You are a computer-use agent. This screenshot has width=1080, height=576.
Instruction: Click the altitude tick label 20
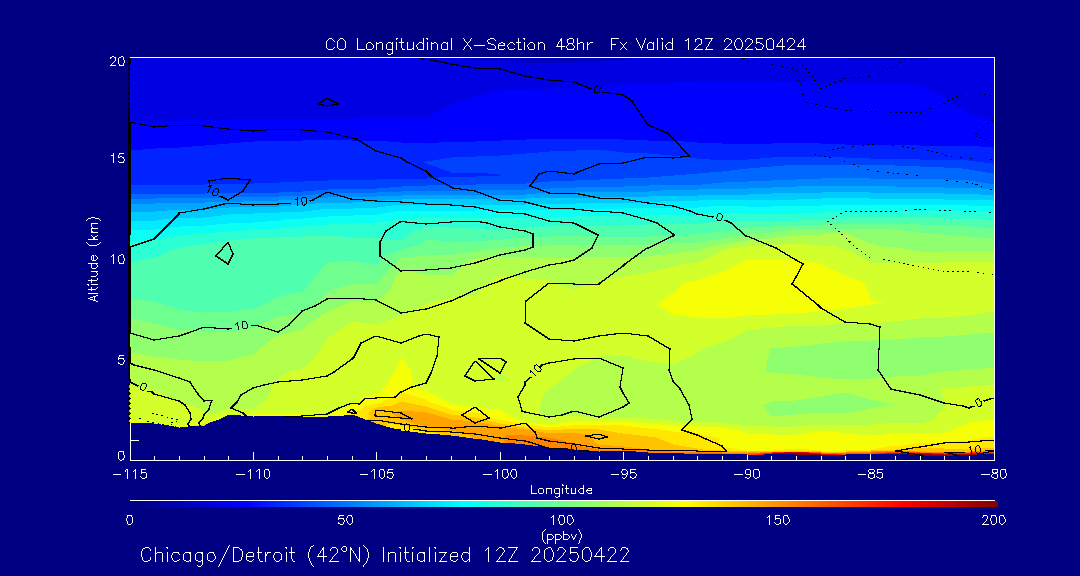click(117, 61)
